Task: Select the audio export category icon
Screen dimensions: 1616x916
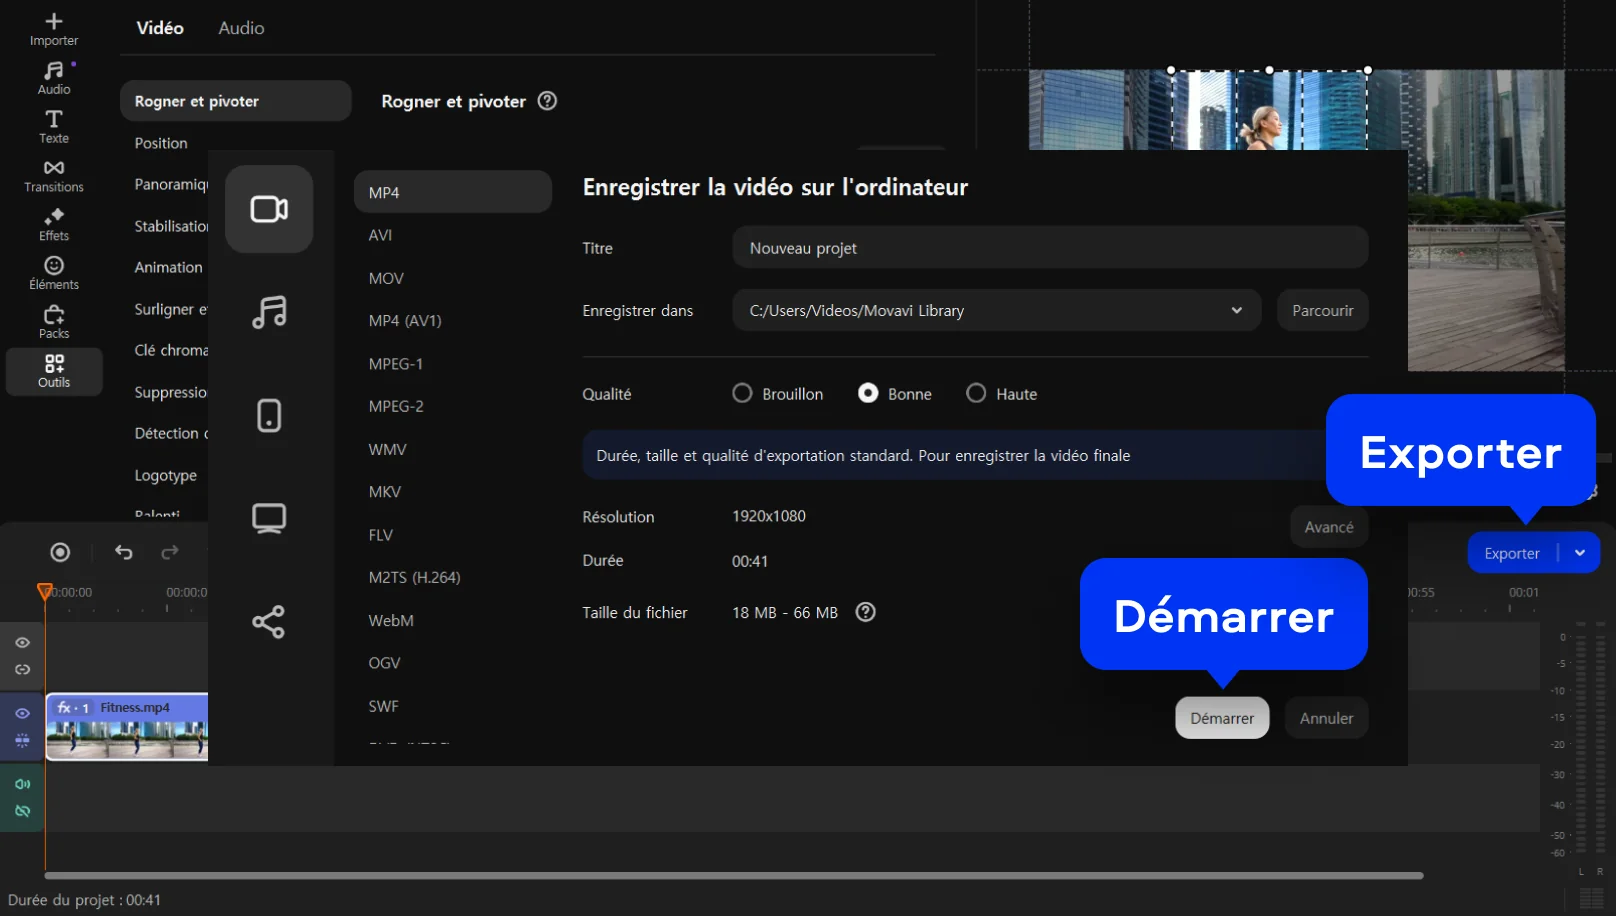Action: click(x=269, y=312)
